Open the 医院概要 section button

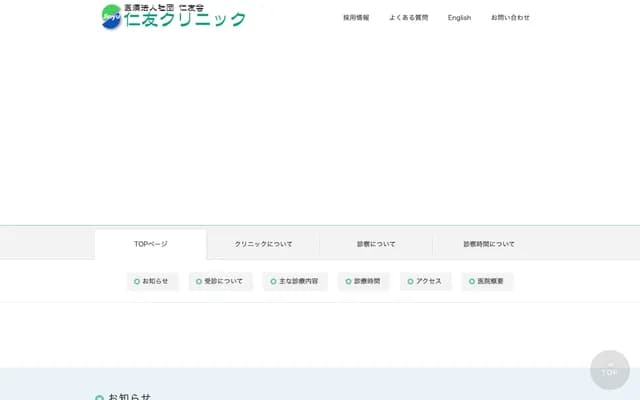487,282
